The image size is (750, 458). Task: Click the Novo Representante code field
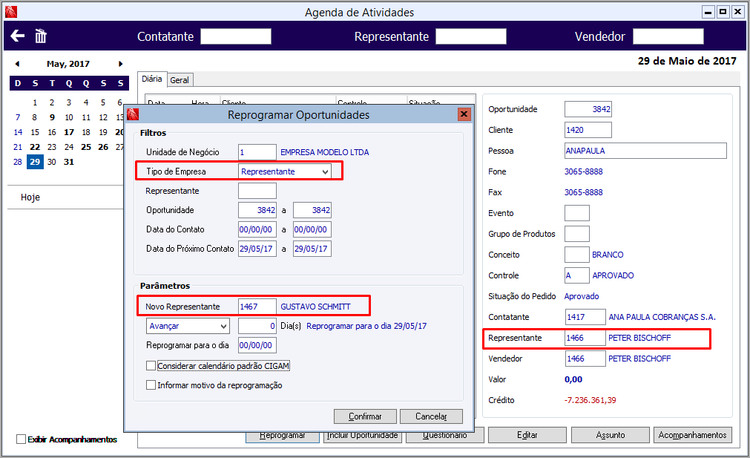click(257, 306)
